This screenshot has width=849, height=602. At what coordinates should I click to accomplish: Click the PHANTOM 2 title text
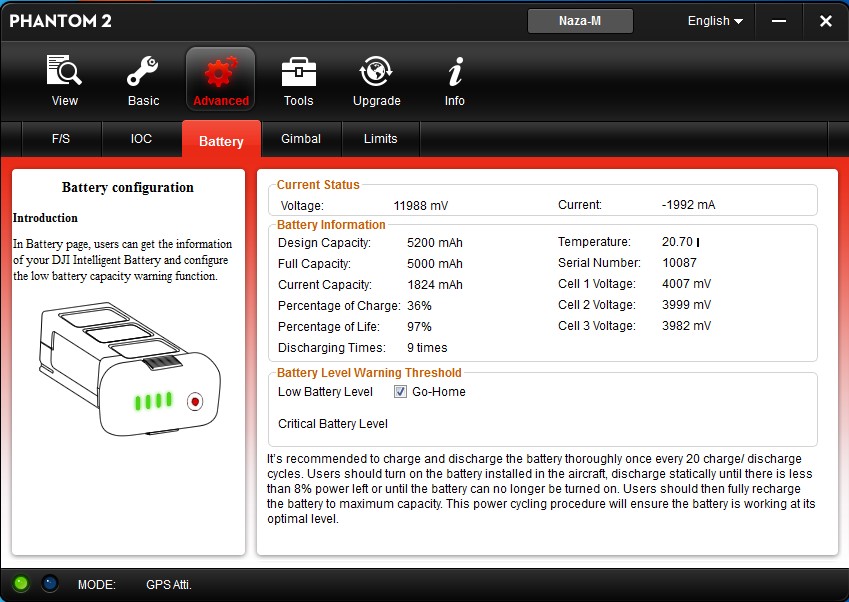[x=61, y=21]
